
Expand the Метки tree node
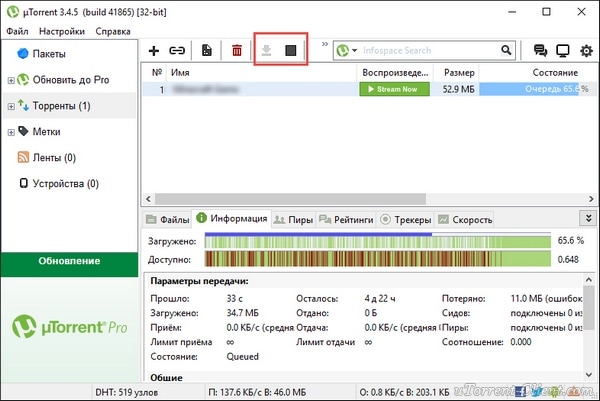pyautogui.click(x=11, y=132)
